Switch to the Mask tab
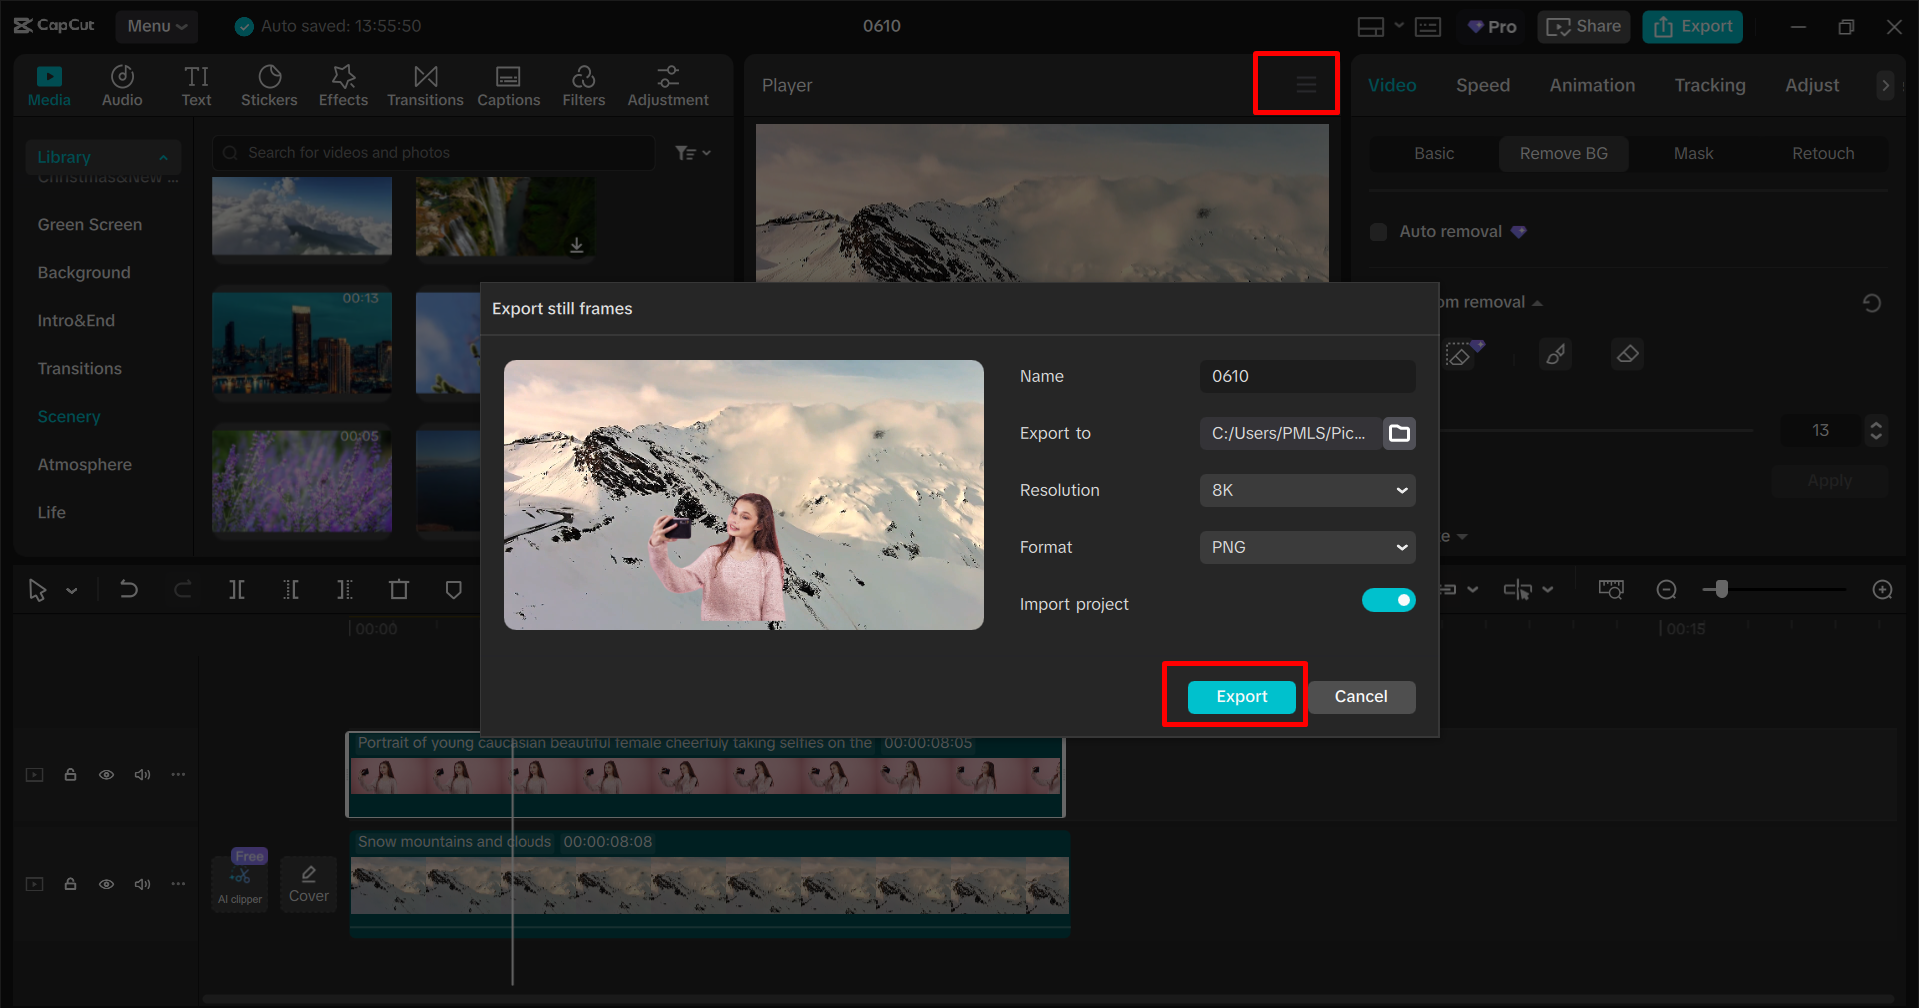This screenshot has height=1008, width=1919. click(1692, 153)
